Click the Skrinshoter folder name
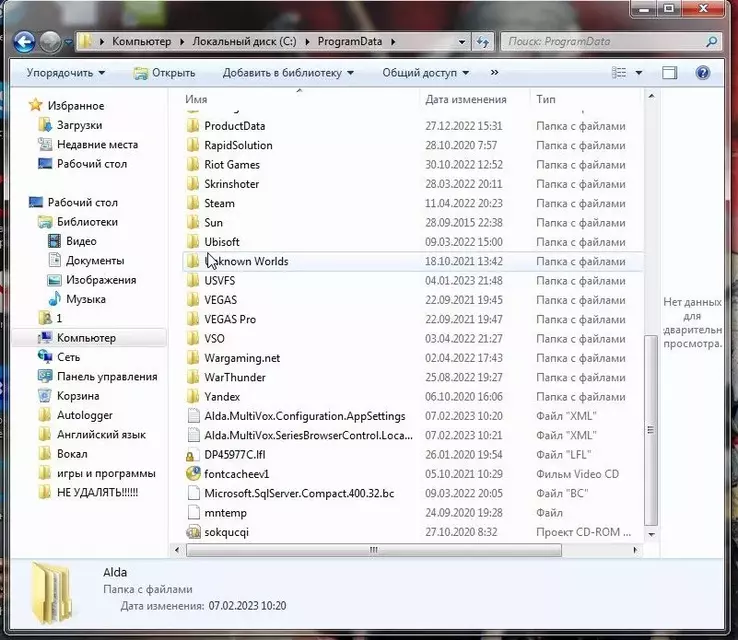 232,184
